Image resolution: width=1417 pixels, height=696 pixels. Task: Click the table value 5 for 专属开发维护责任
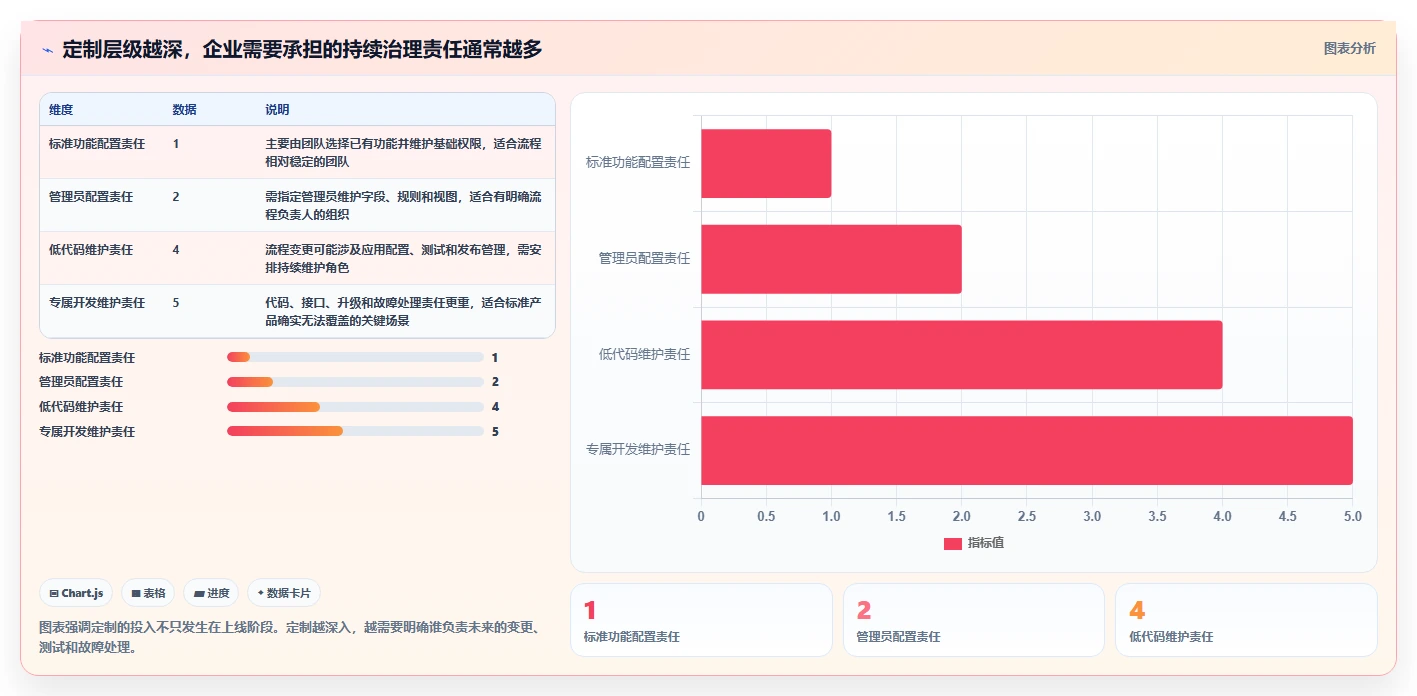(x=176, y=303)
